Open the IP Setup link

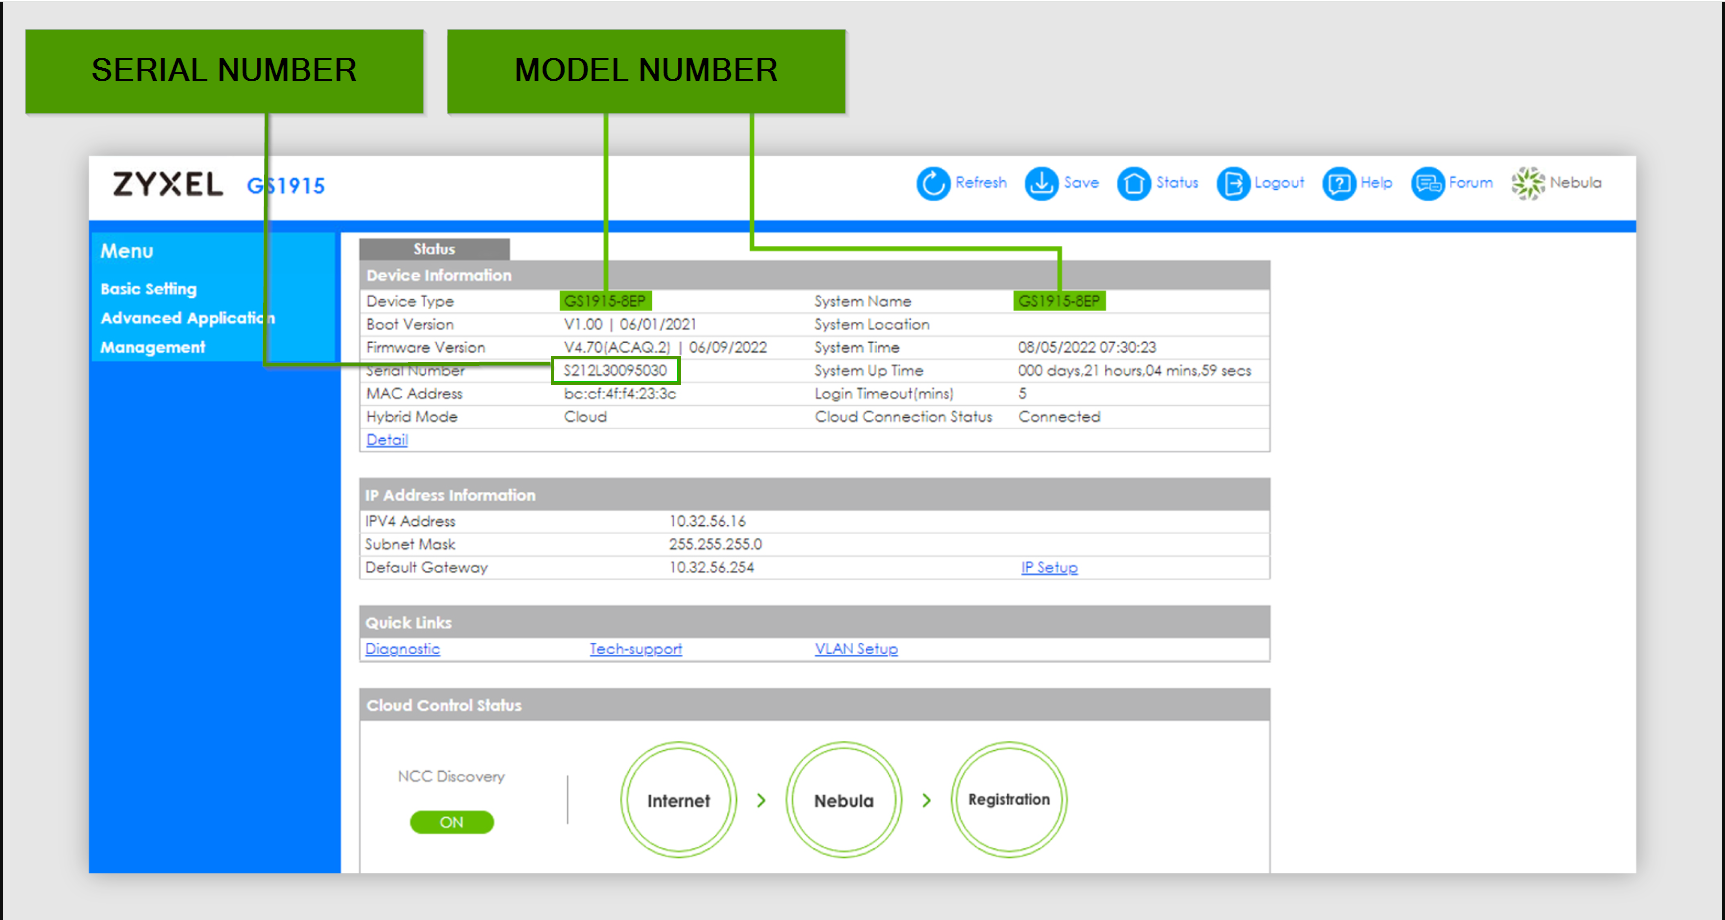pos(1049,568)
